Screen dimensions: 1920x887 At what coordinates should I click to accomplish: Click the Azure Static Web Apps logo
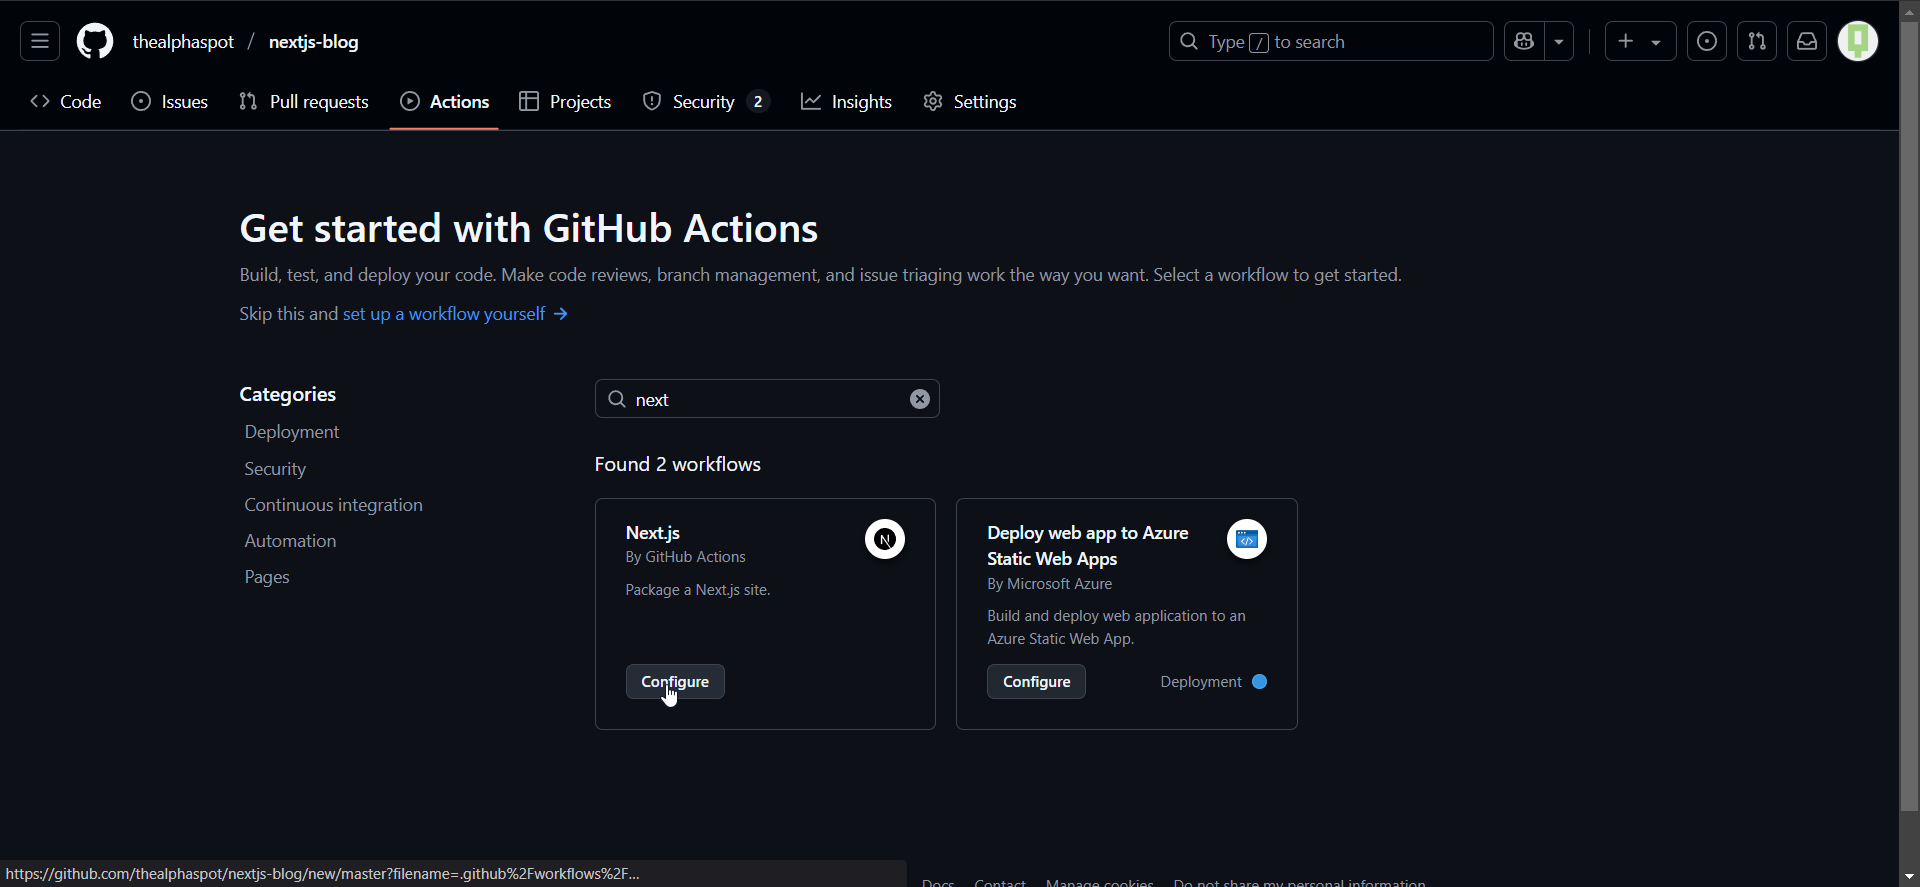click(x=1247, y=539)
